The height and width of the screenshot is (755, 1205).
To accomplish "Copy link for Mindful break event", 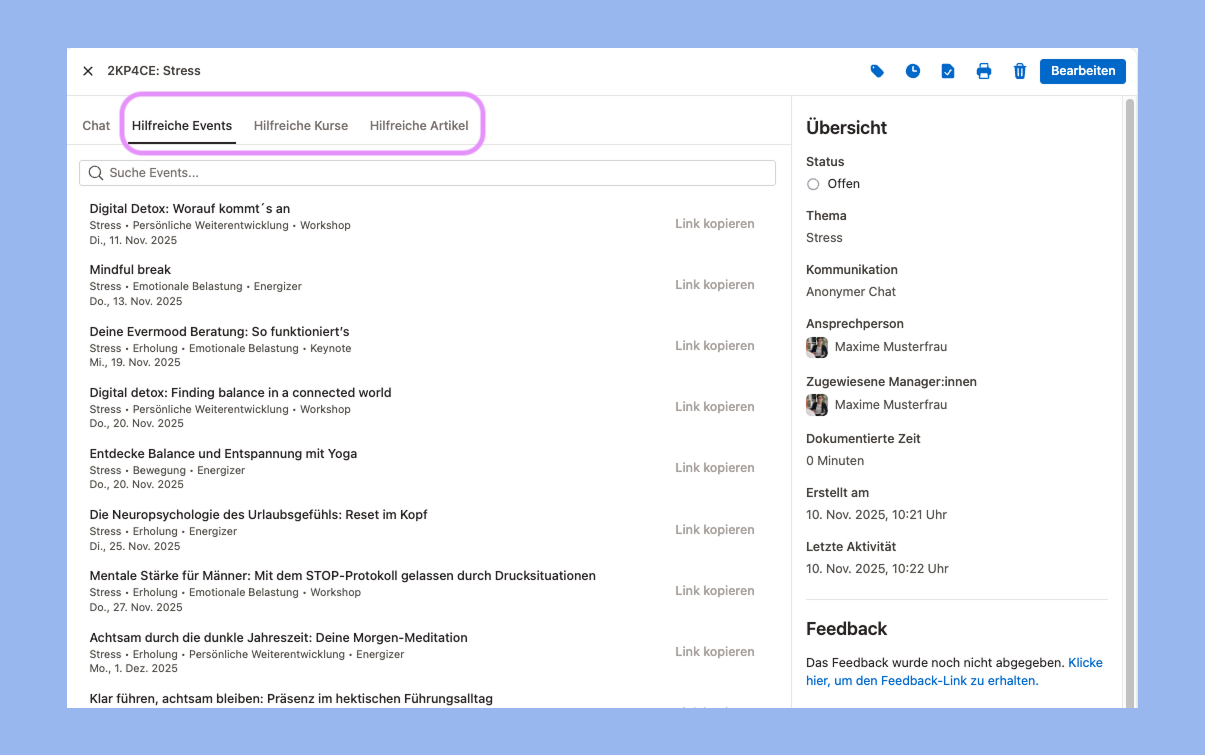I will (714, 285).
